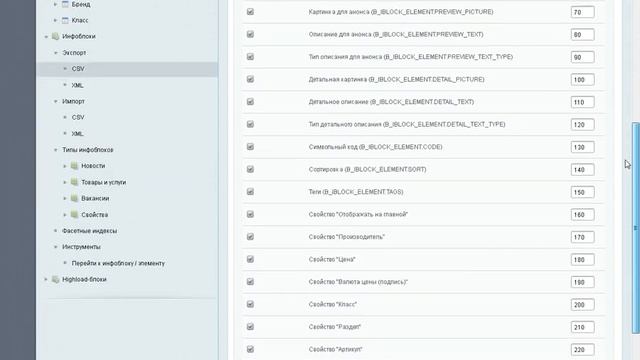Image resolution: width=640 pixels, height=360 pixels.
Task: Expand the Товары и услуги node arrow
Action: tap(65, 182)
